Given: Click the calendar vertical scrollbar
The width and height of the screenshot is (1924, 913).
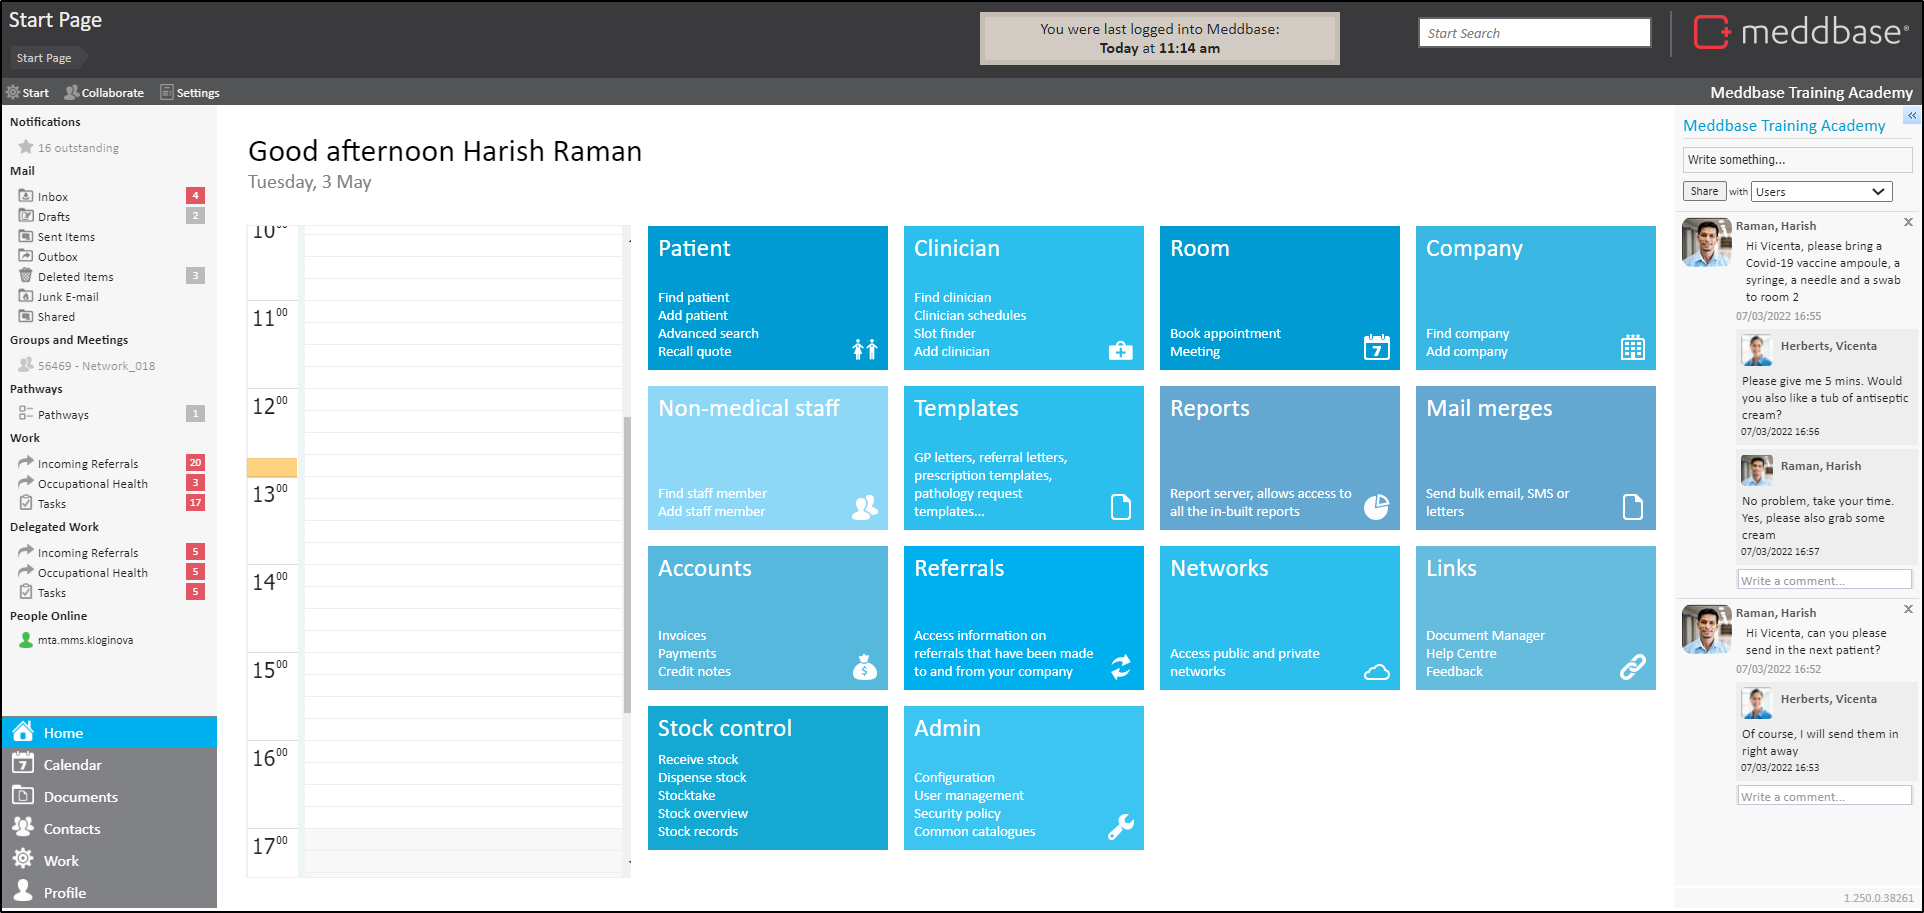Looking at the screenshot, I should click(627, 560).
